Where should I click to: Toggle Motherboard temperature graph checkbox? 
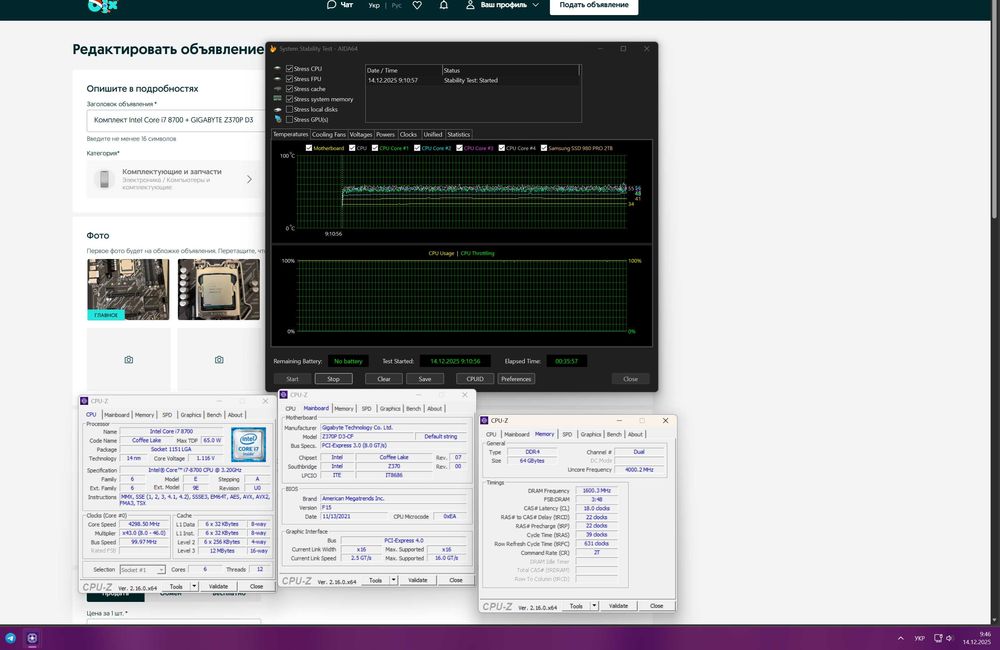click(x=309, y=148)
